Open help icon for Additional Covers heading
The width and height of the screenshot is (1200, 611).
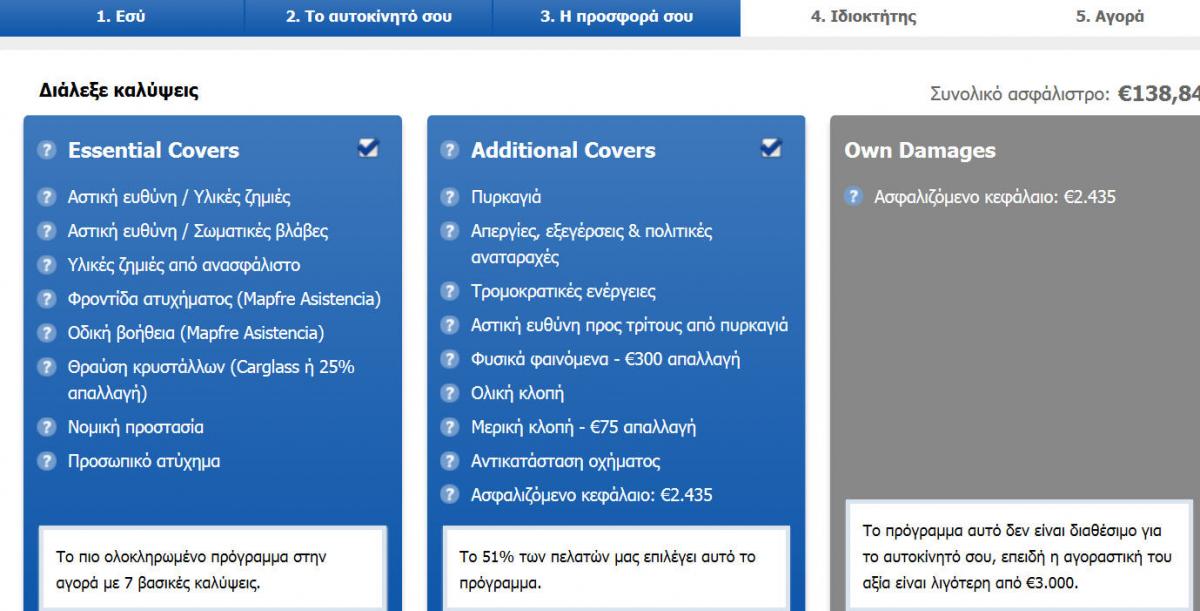450,150
